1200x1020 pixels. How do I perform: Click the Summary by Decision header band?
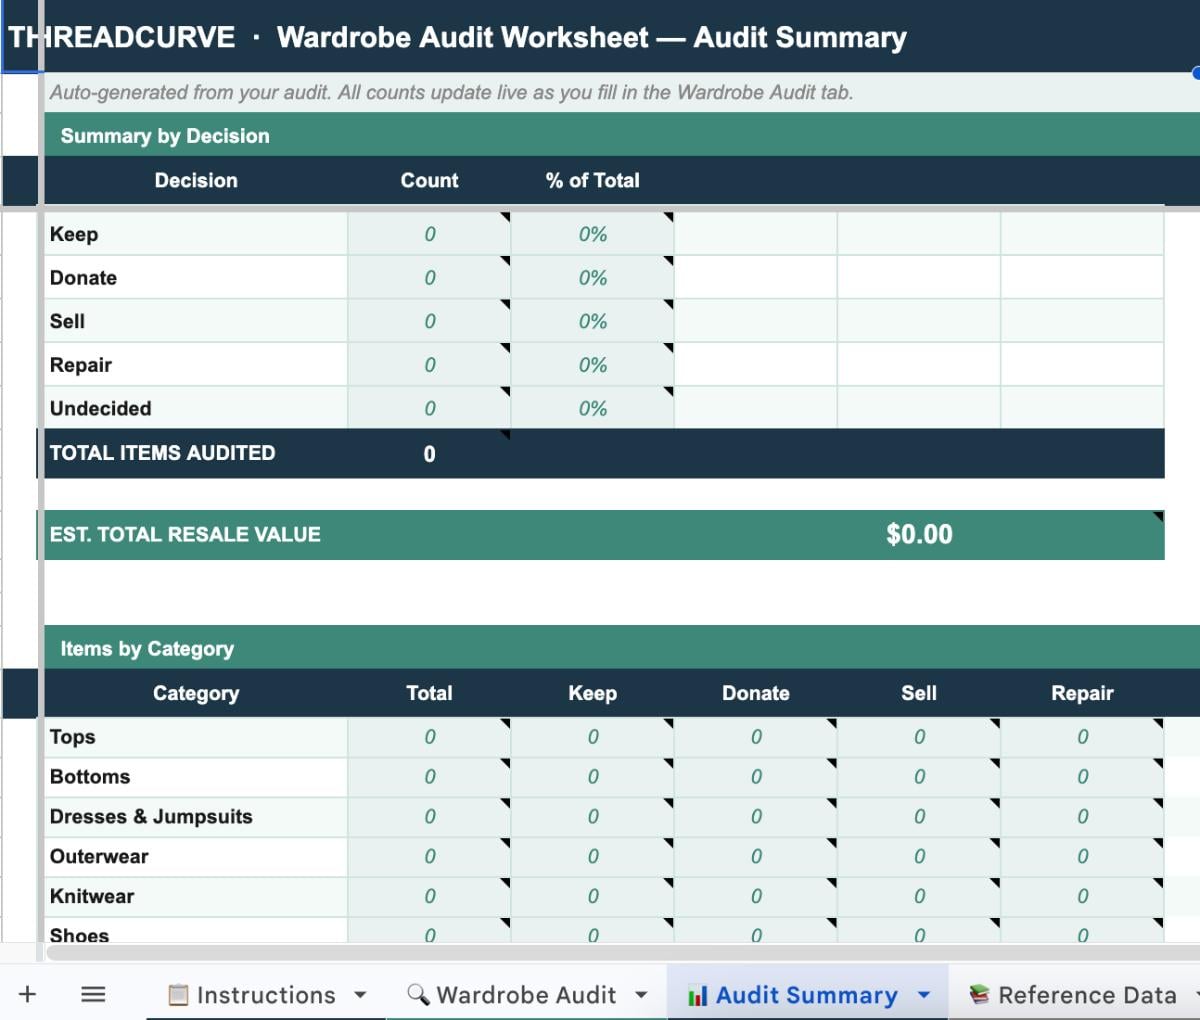(165, 135)
